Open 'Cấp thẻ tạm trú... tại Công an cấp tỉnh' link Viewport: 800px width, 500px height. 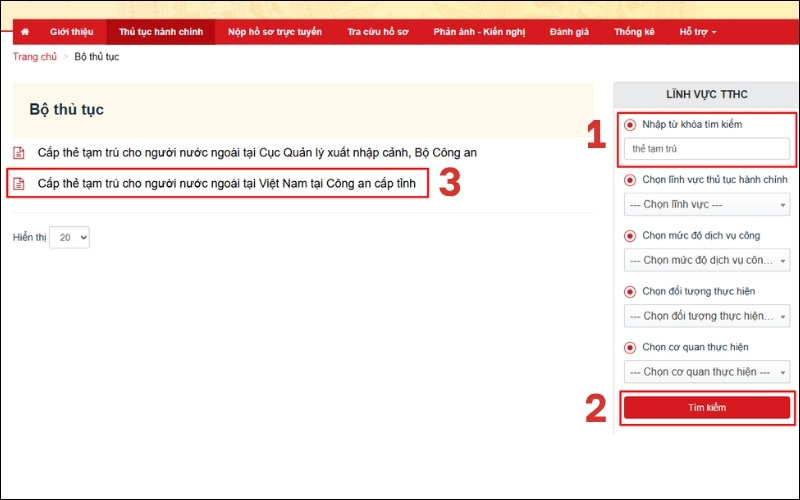[x=226, y=184]
